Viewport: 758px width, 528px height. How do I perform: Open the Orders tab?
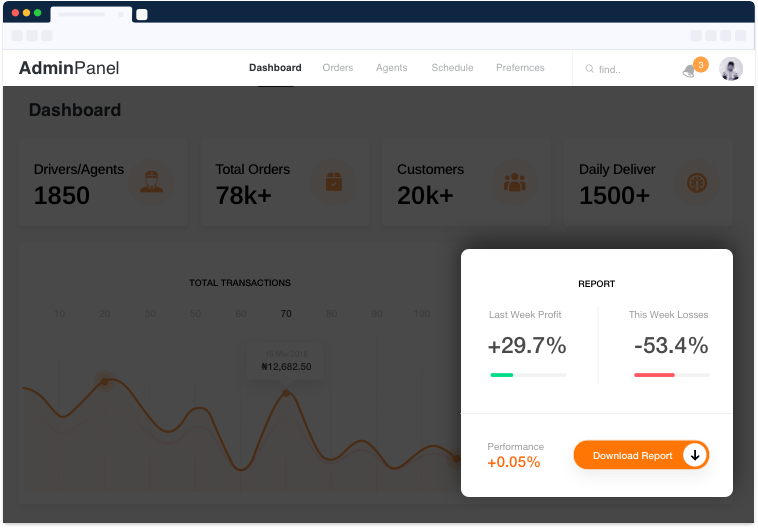point(337,68)
